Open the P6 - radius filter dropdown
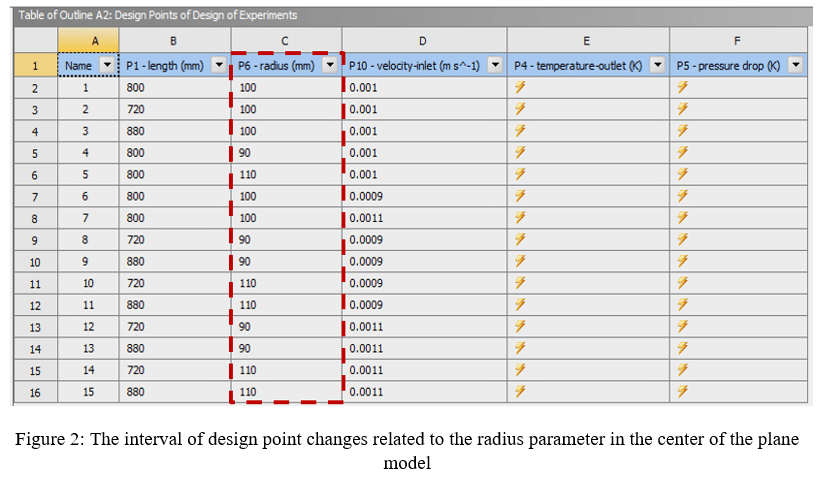Viewport: 818px width, 480px height. pos(331,66)
